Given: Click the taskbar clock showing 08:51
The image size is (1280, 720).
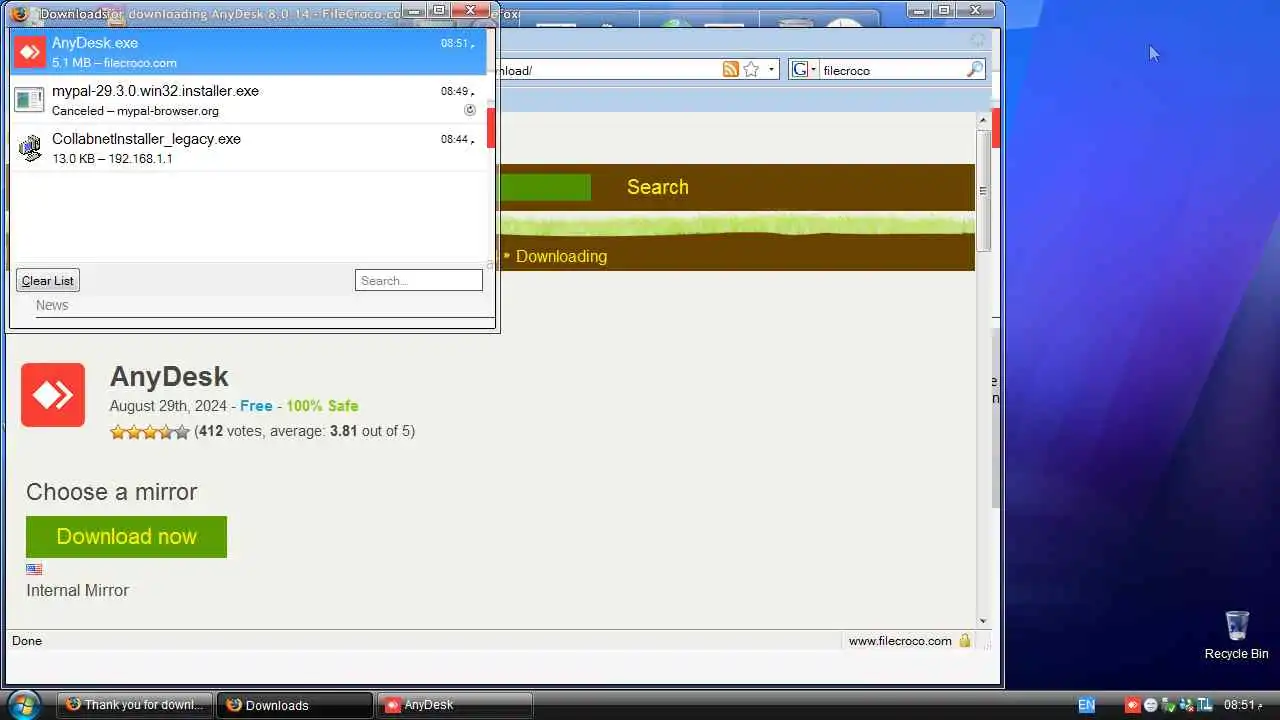Looking at the screenshot, I should tap(1243, 705).
